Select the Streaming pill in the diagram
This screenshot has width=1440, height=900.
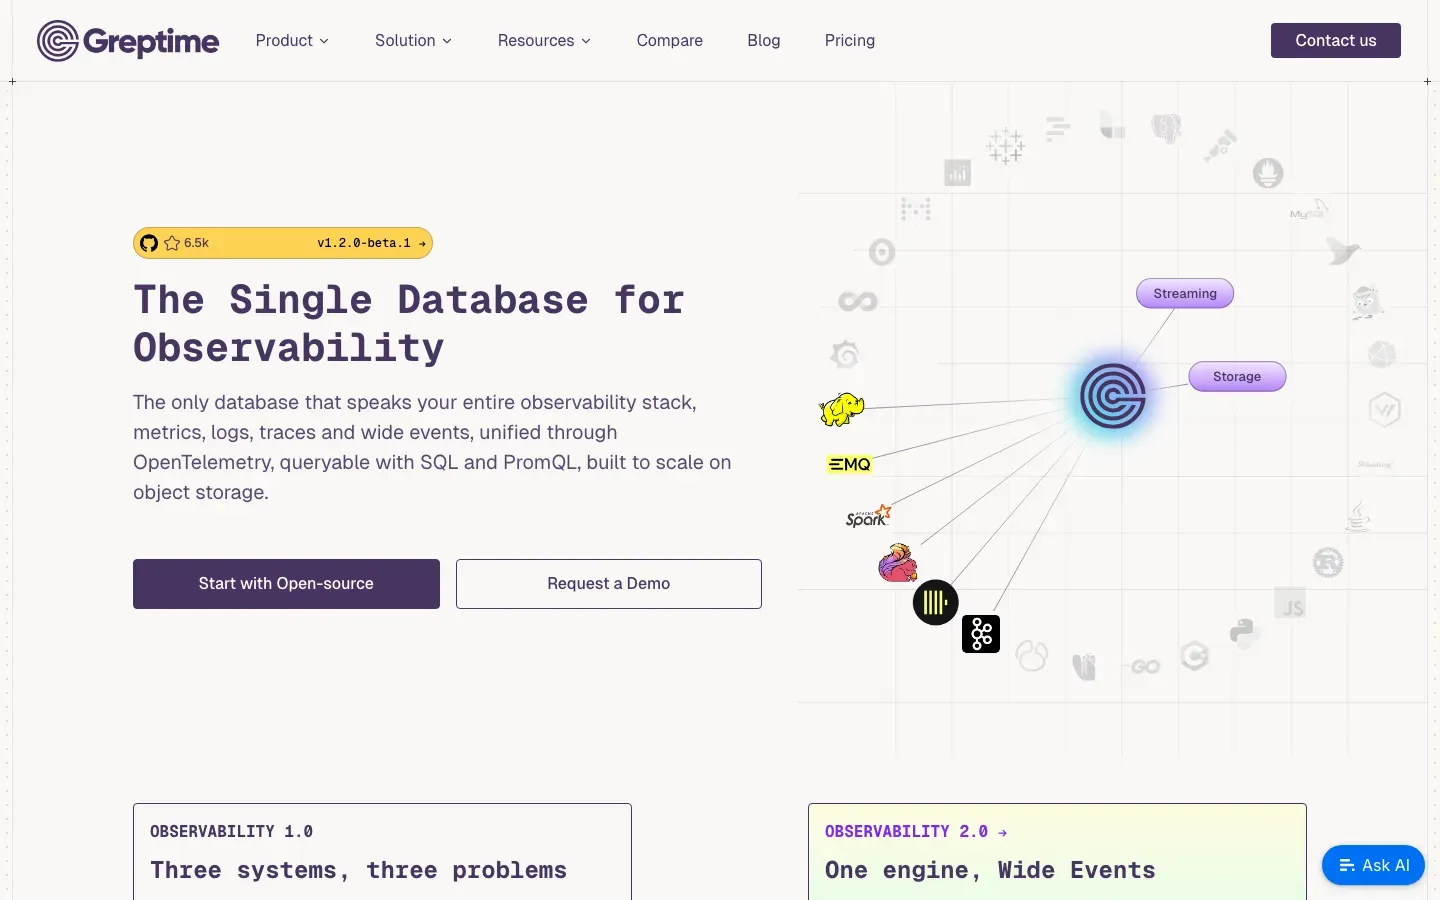coord(1185,294)
